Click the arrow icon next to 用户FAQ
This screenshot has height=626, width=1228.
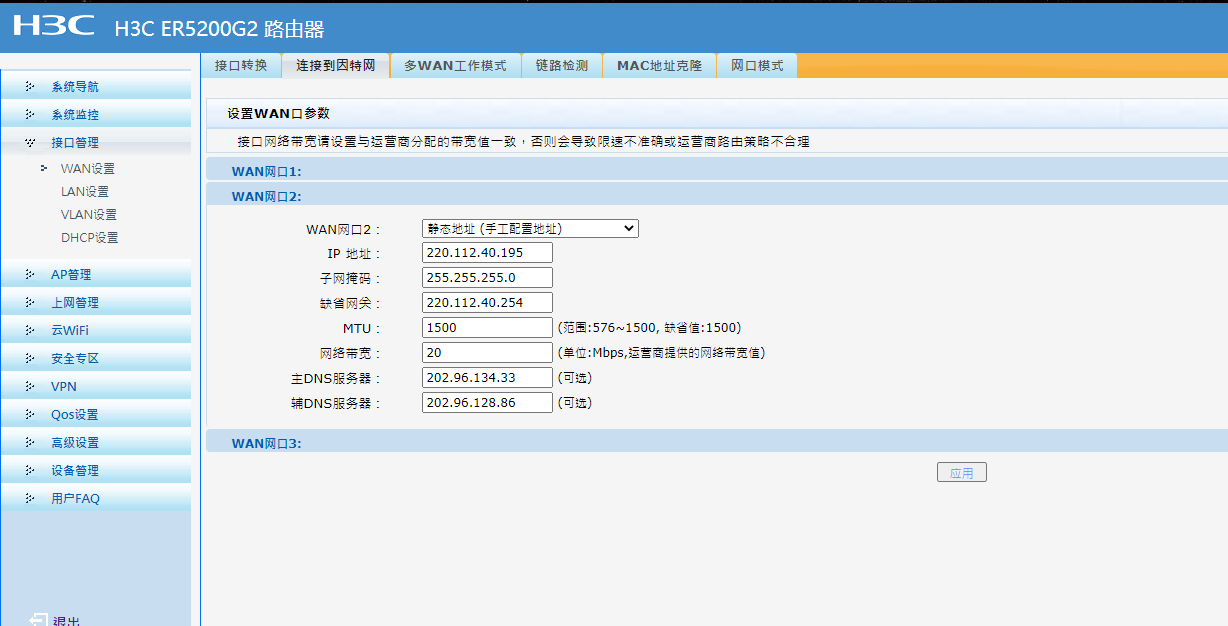pyautogui.click(x=30, y=499)
